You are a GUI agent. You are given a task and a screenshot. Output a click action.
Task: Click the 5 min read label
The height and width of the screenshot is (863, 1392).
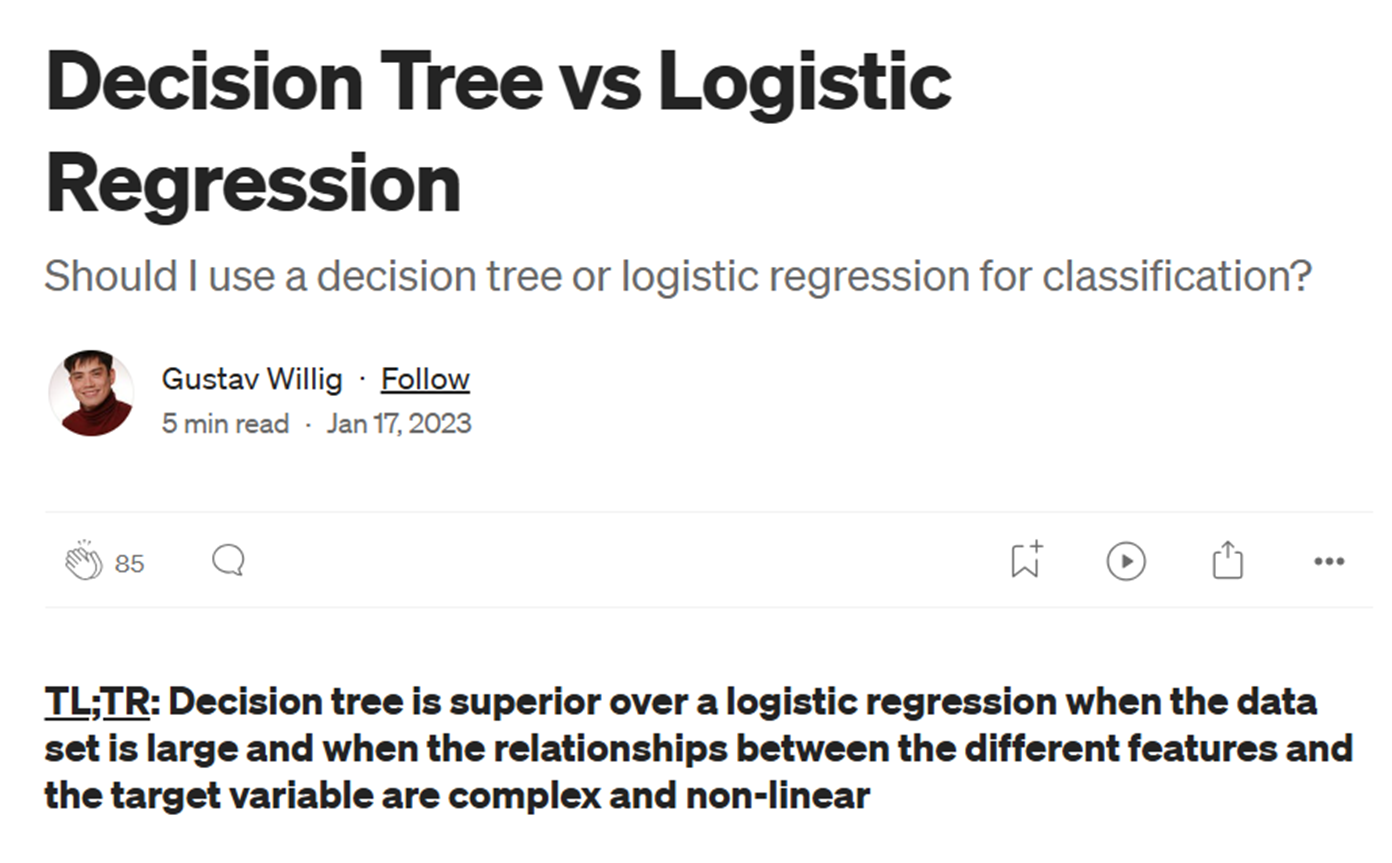click(225, 423)
